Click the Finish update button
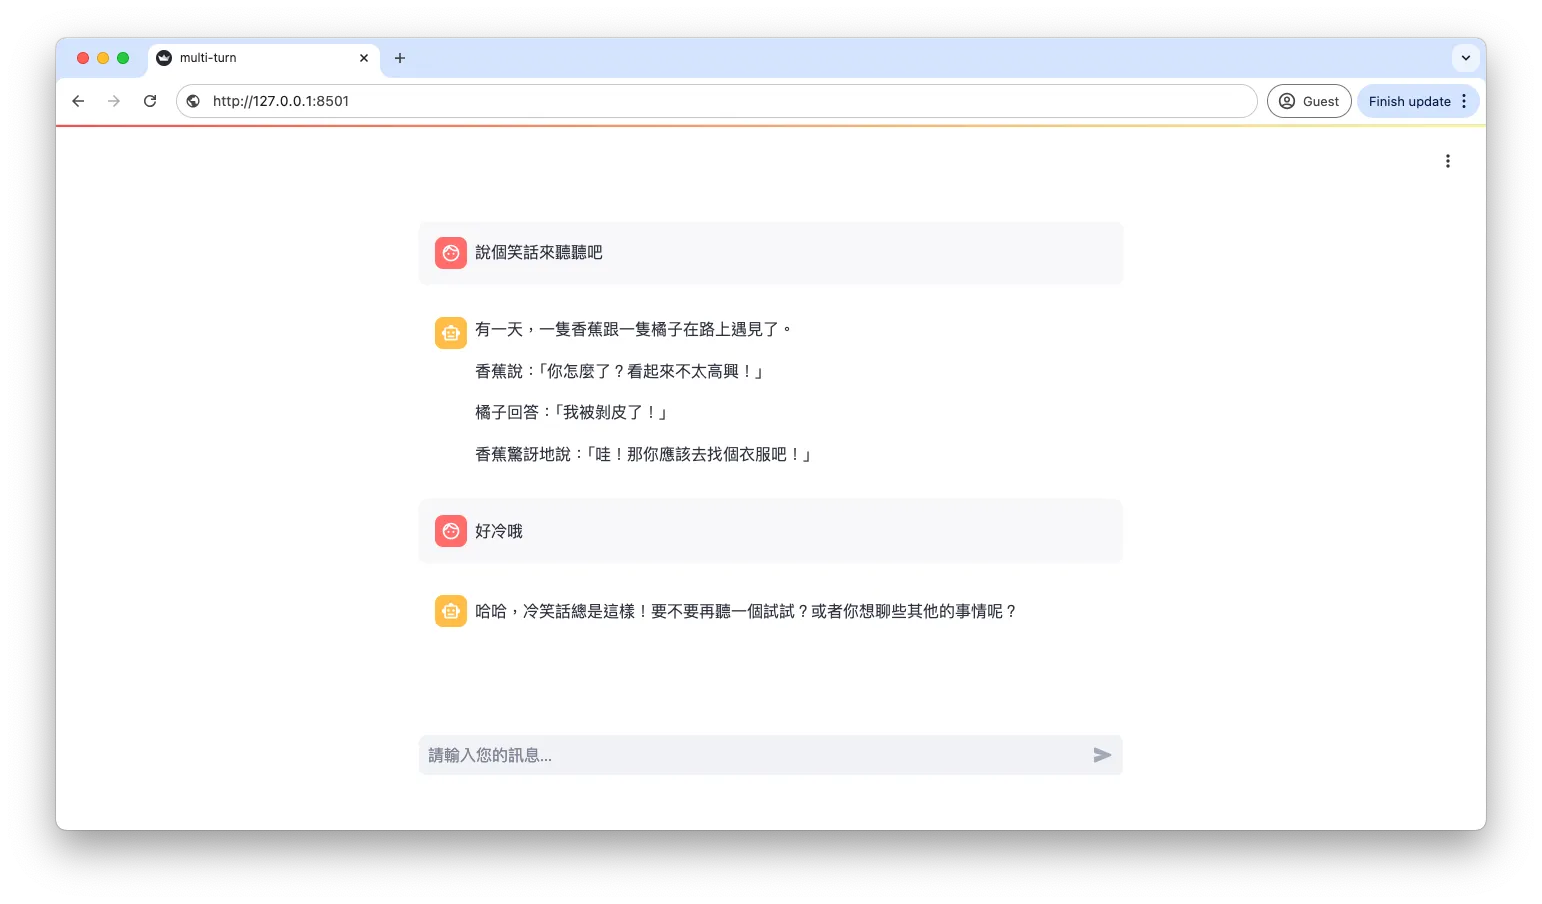This screenshot has width=1542, height=904. tap(1409, 101)
